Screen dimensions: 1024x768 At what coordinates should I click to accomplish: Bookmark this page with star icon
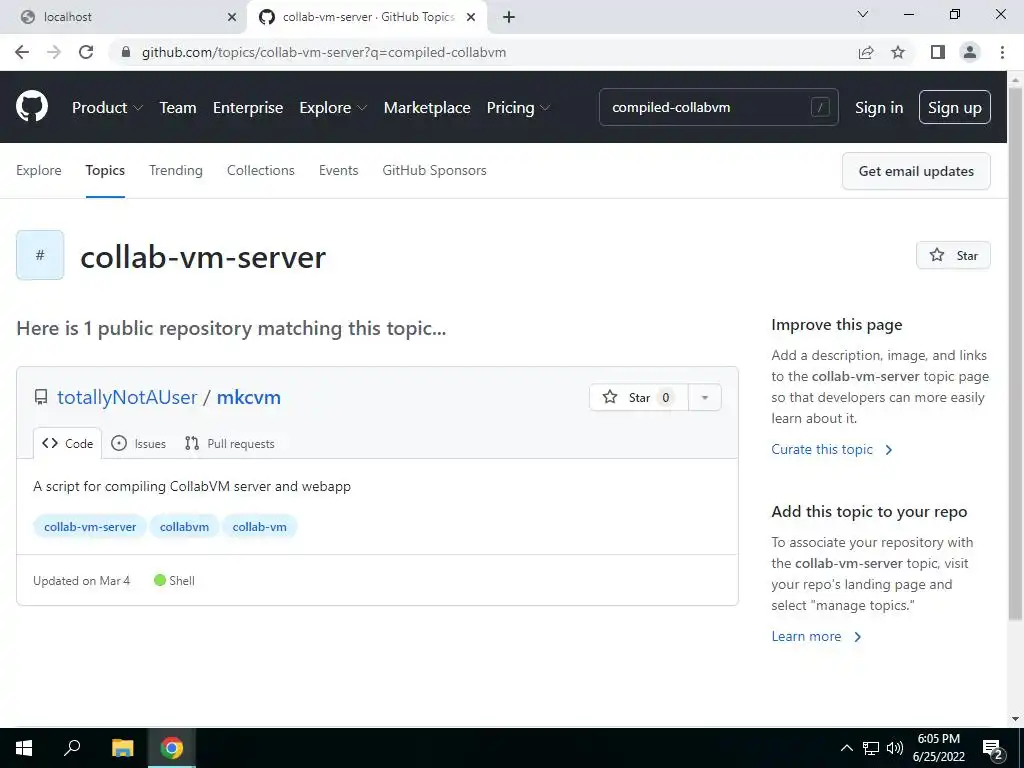898,52
